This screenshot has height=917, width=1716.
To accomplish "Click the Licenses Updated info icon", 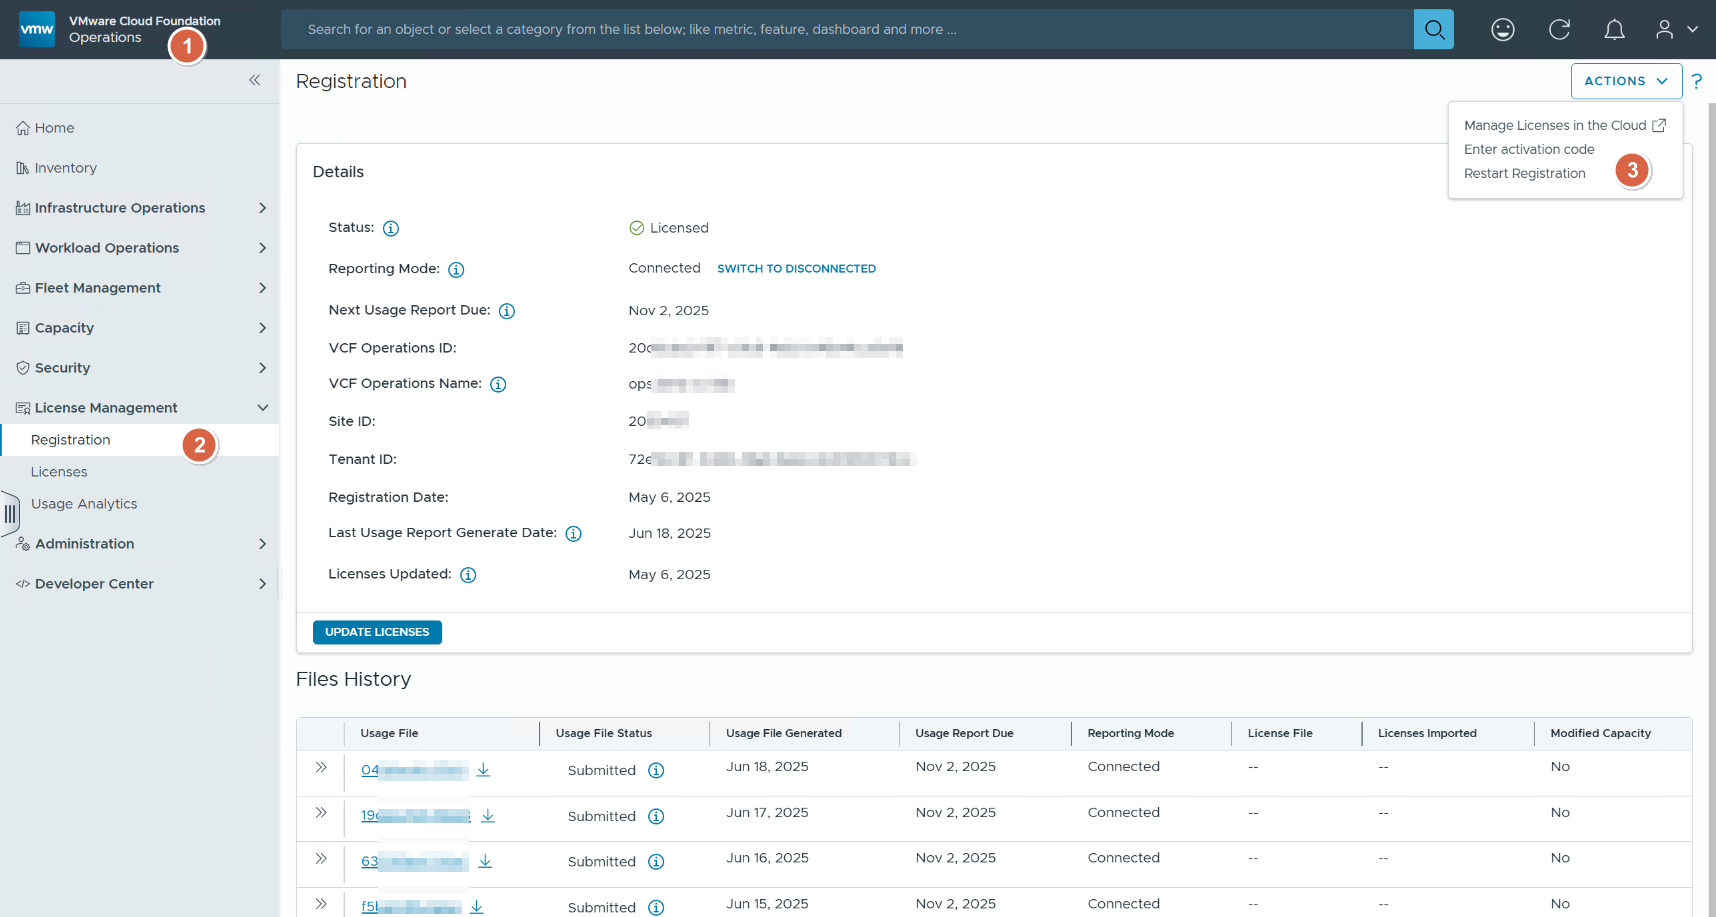I will coord(468,575).
